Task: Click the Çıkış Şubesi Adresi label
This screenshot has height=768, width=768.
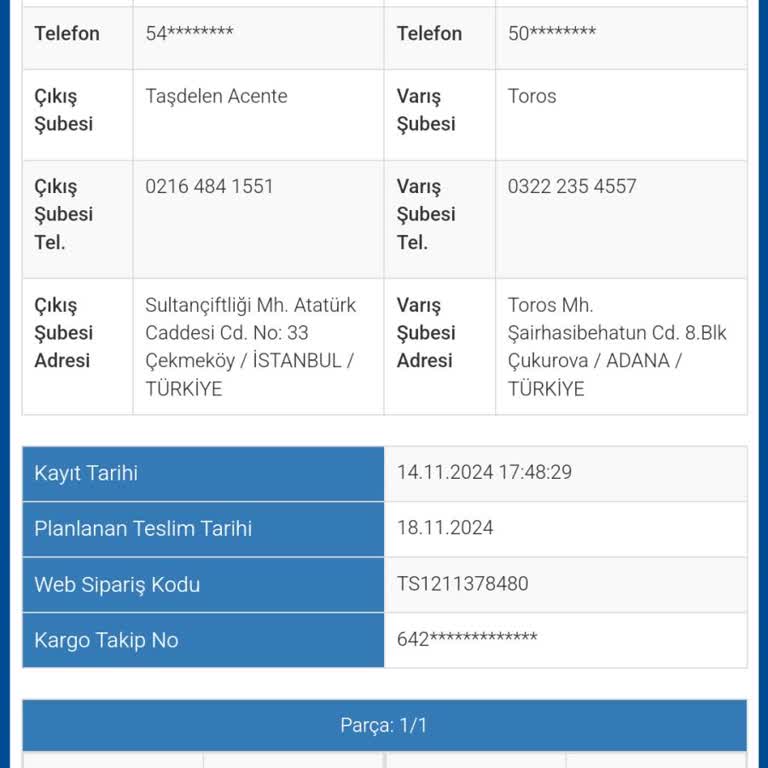Action: (64, 333)
